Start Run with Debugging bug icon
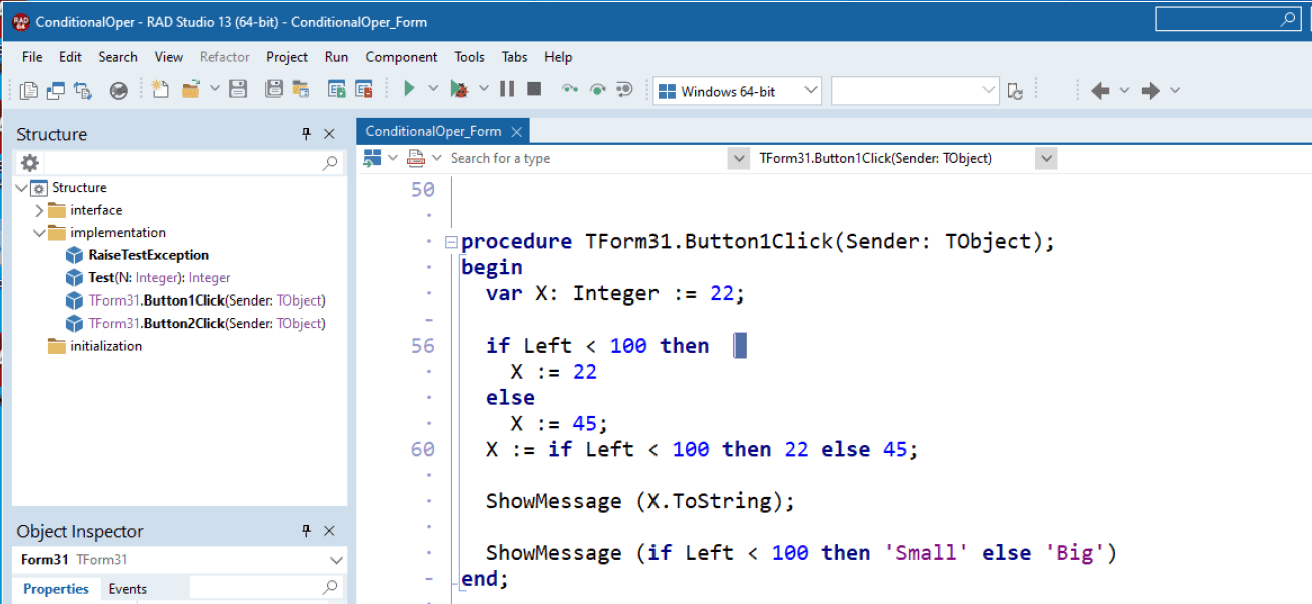The width and height of the screenshot is (1312, 604). click(x=459, y=89)
